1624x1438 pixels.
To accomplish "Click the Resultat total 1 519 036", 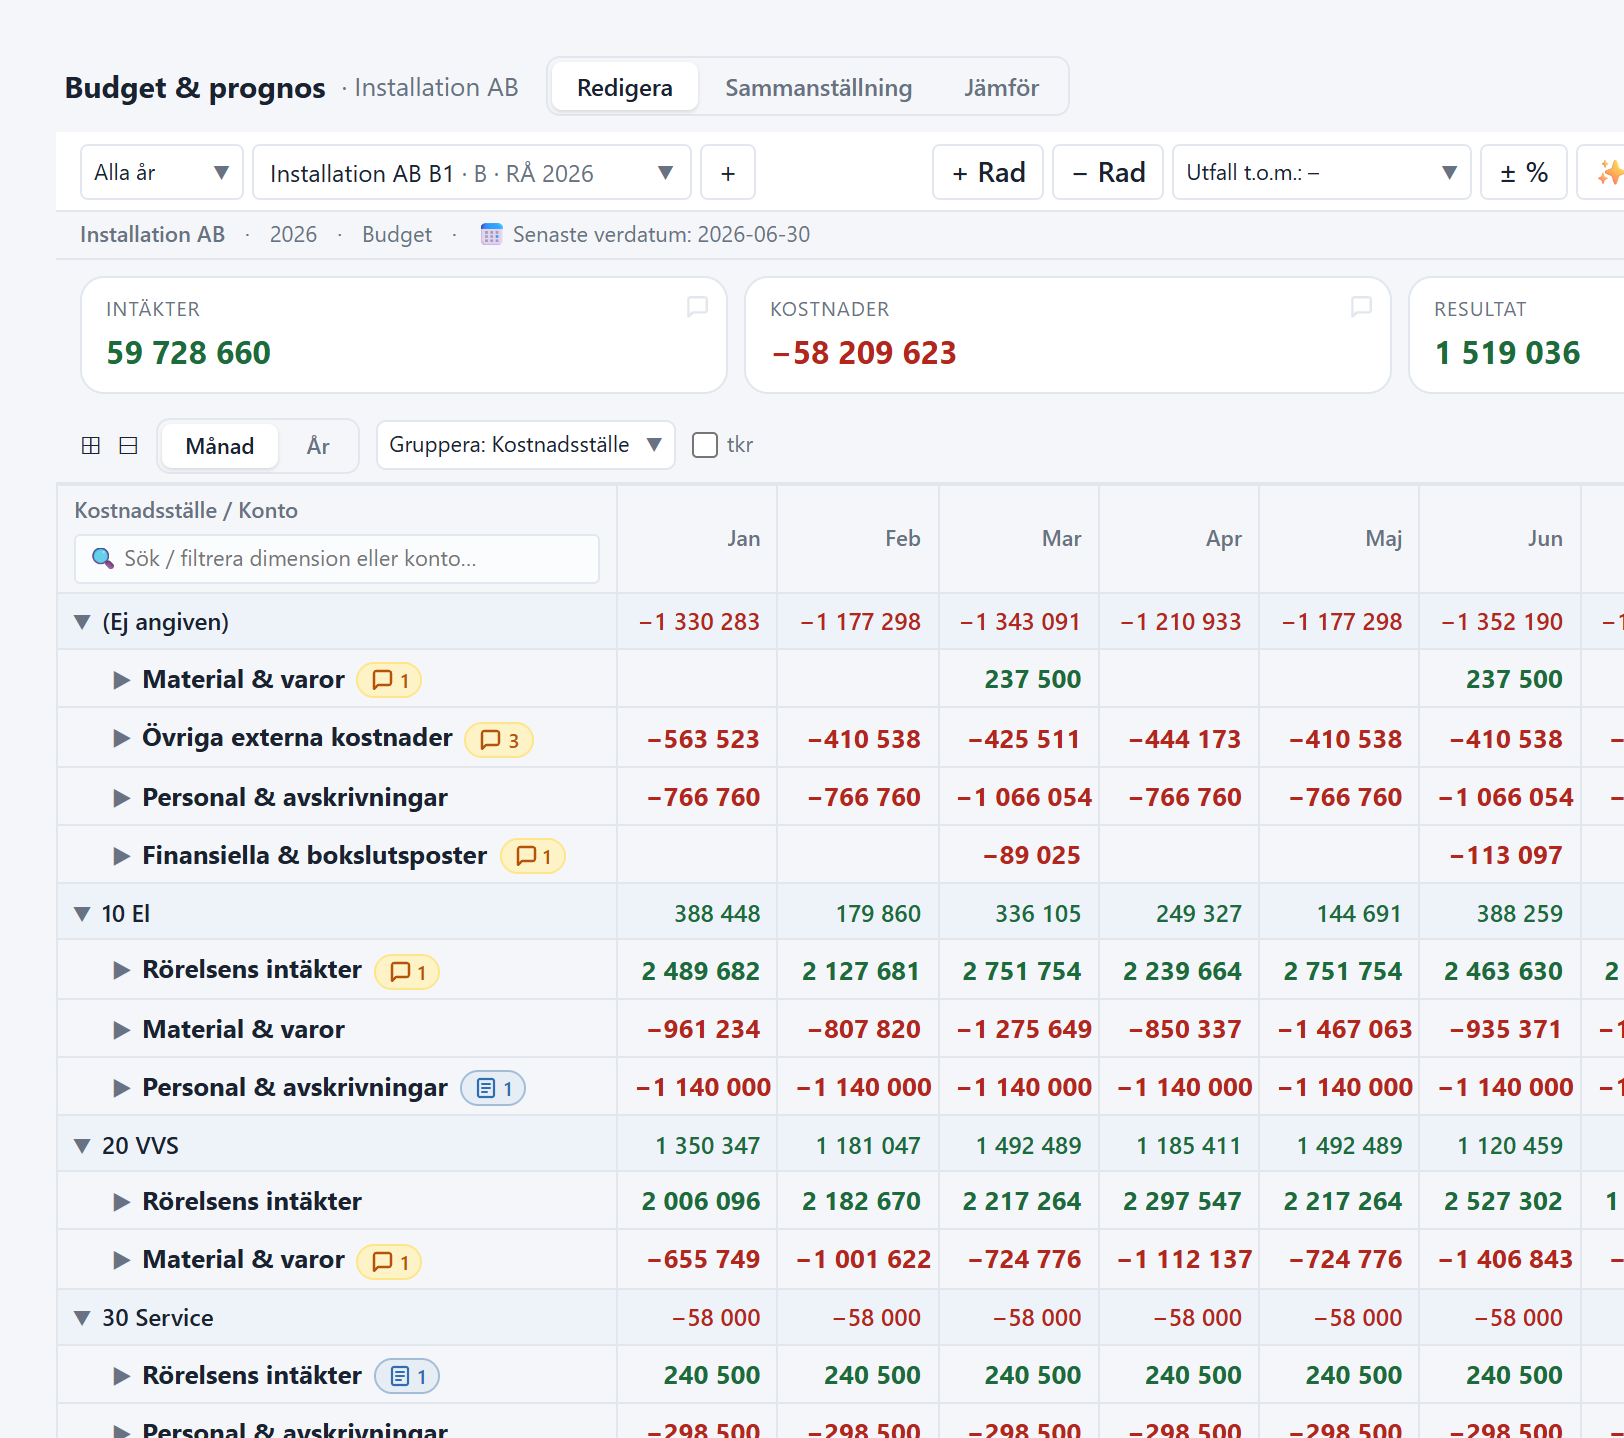I will pyautogui.click(x=1507, y=353).
